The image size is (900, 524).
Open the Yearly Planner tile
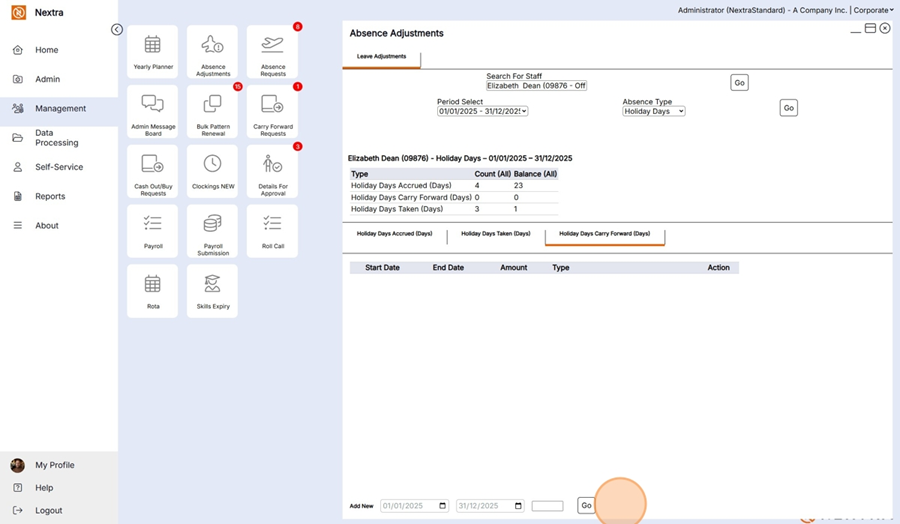[153, 52]
